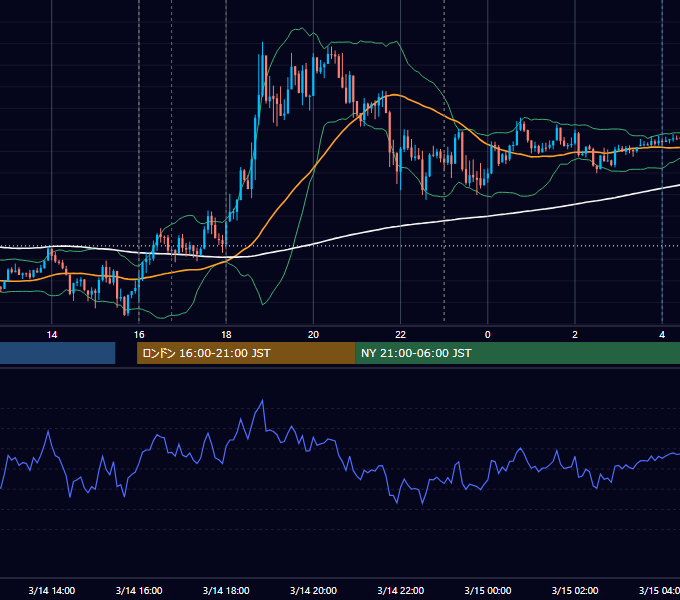Image resolution: width=680 pixels, height=600 pixels.
Task: Click the 3/14 18:00 time label
Action: point(226,590)
